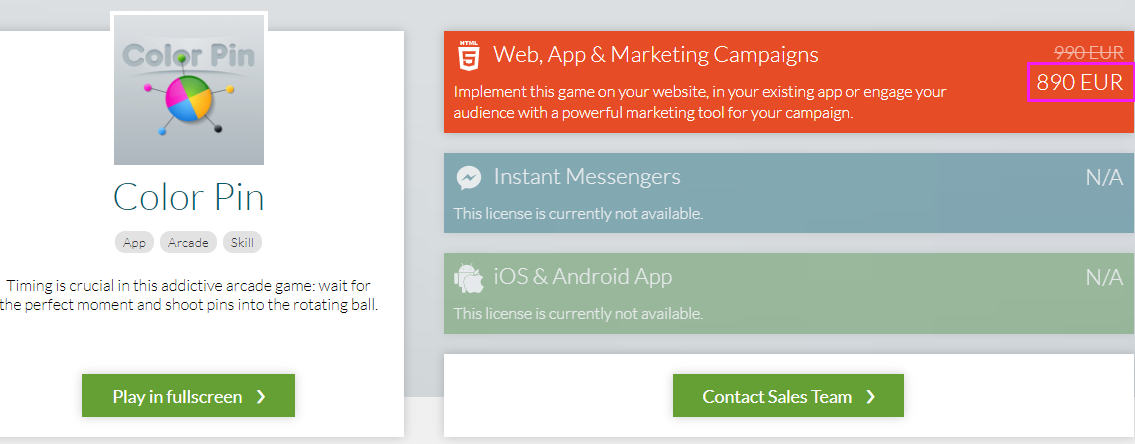Click the Messenger chat bubble icon
1135x444 pixels.
point(468,178)
